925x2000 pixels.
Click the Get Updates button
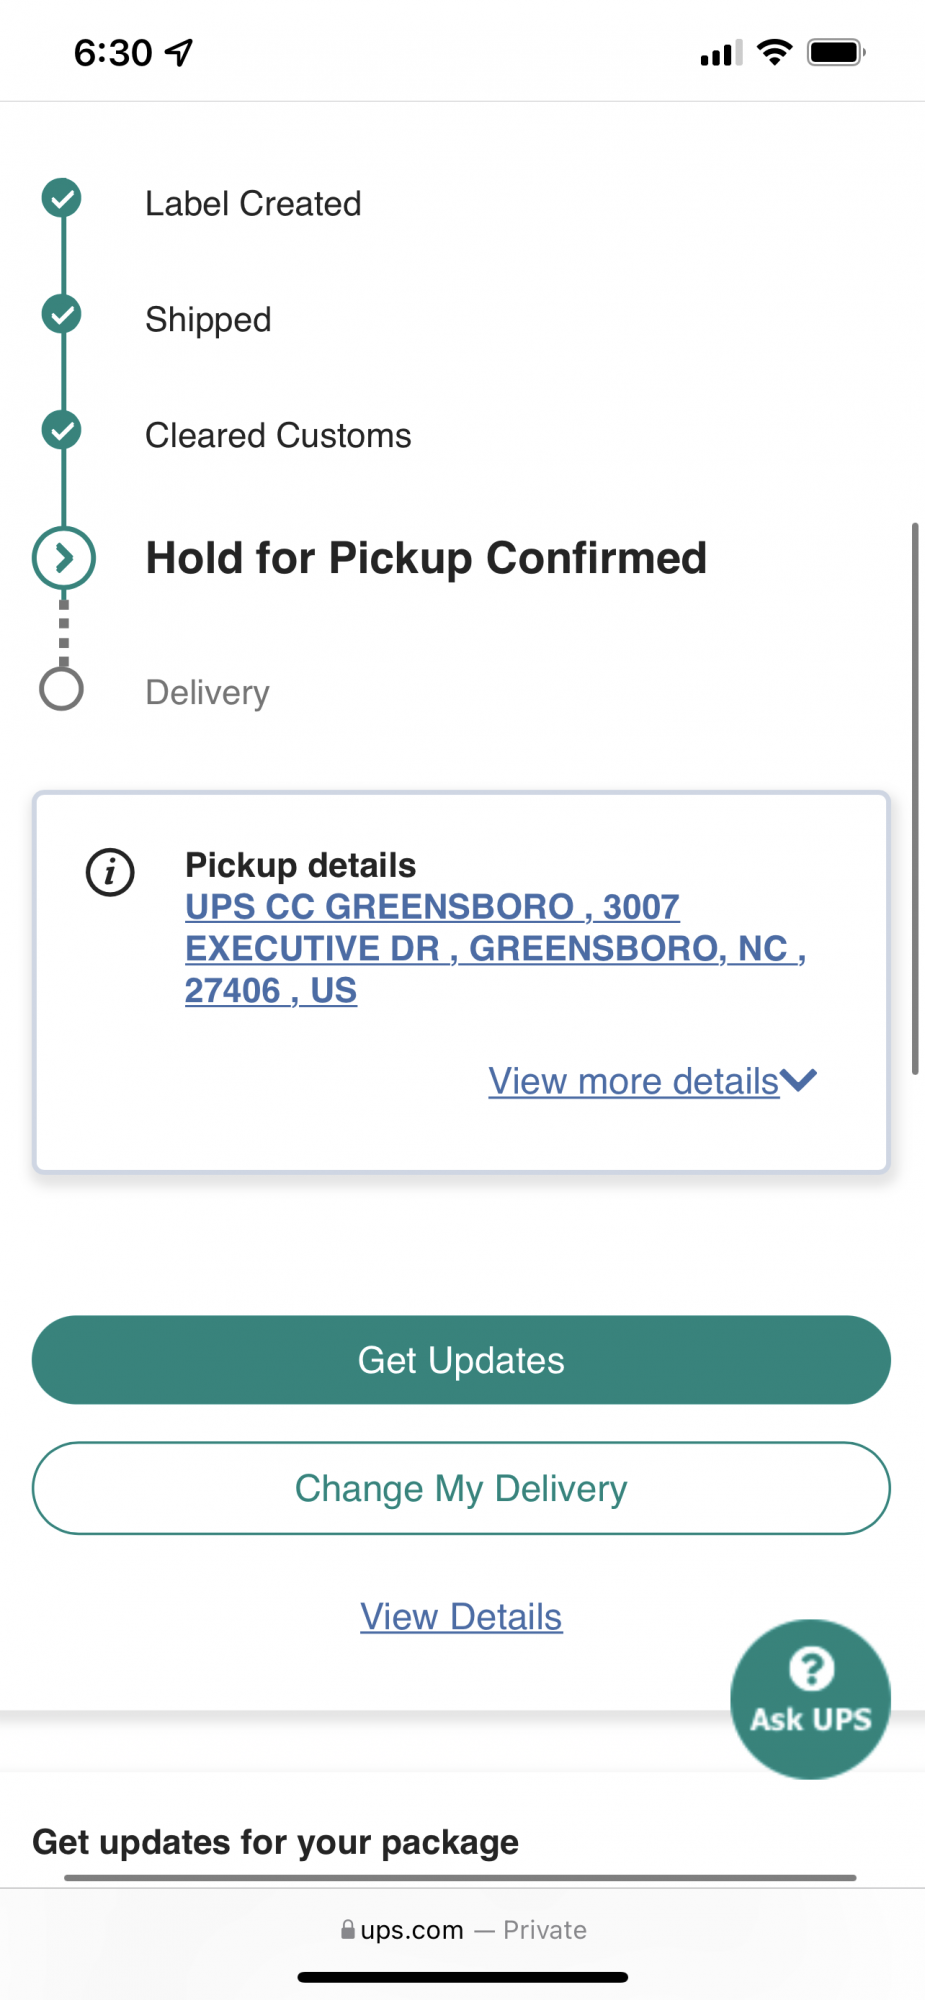461,1360
